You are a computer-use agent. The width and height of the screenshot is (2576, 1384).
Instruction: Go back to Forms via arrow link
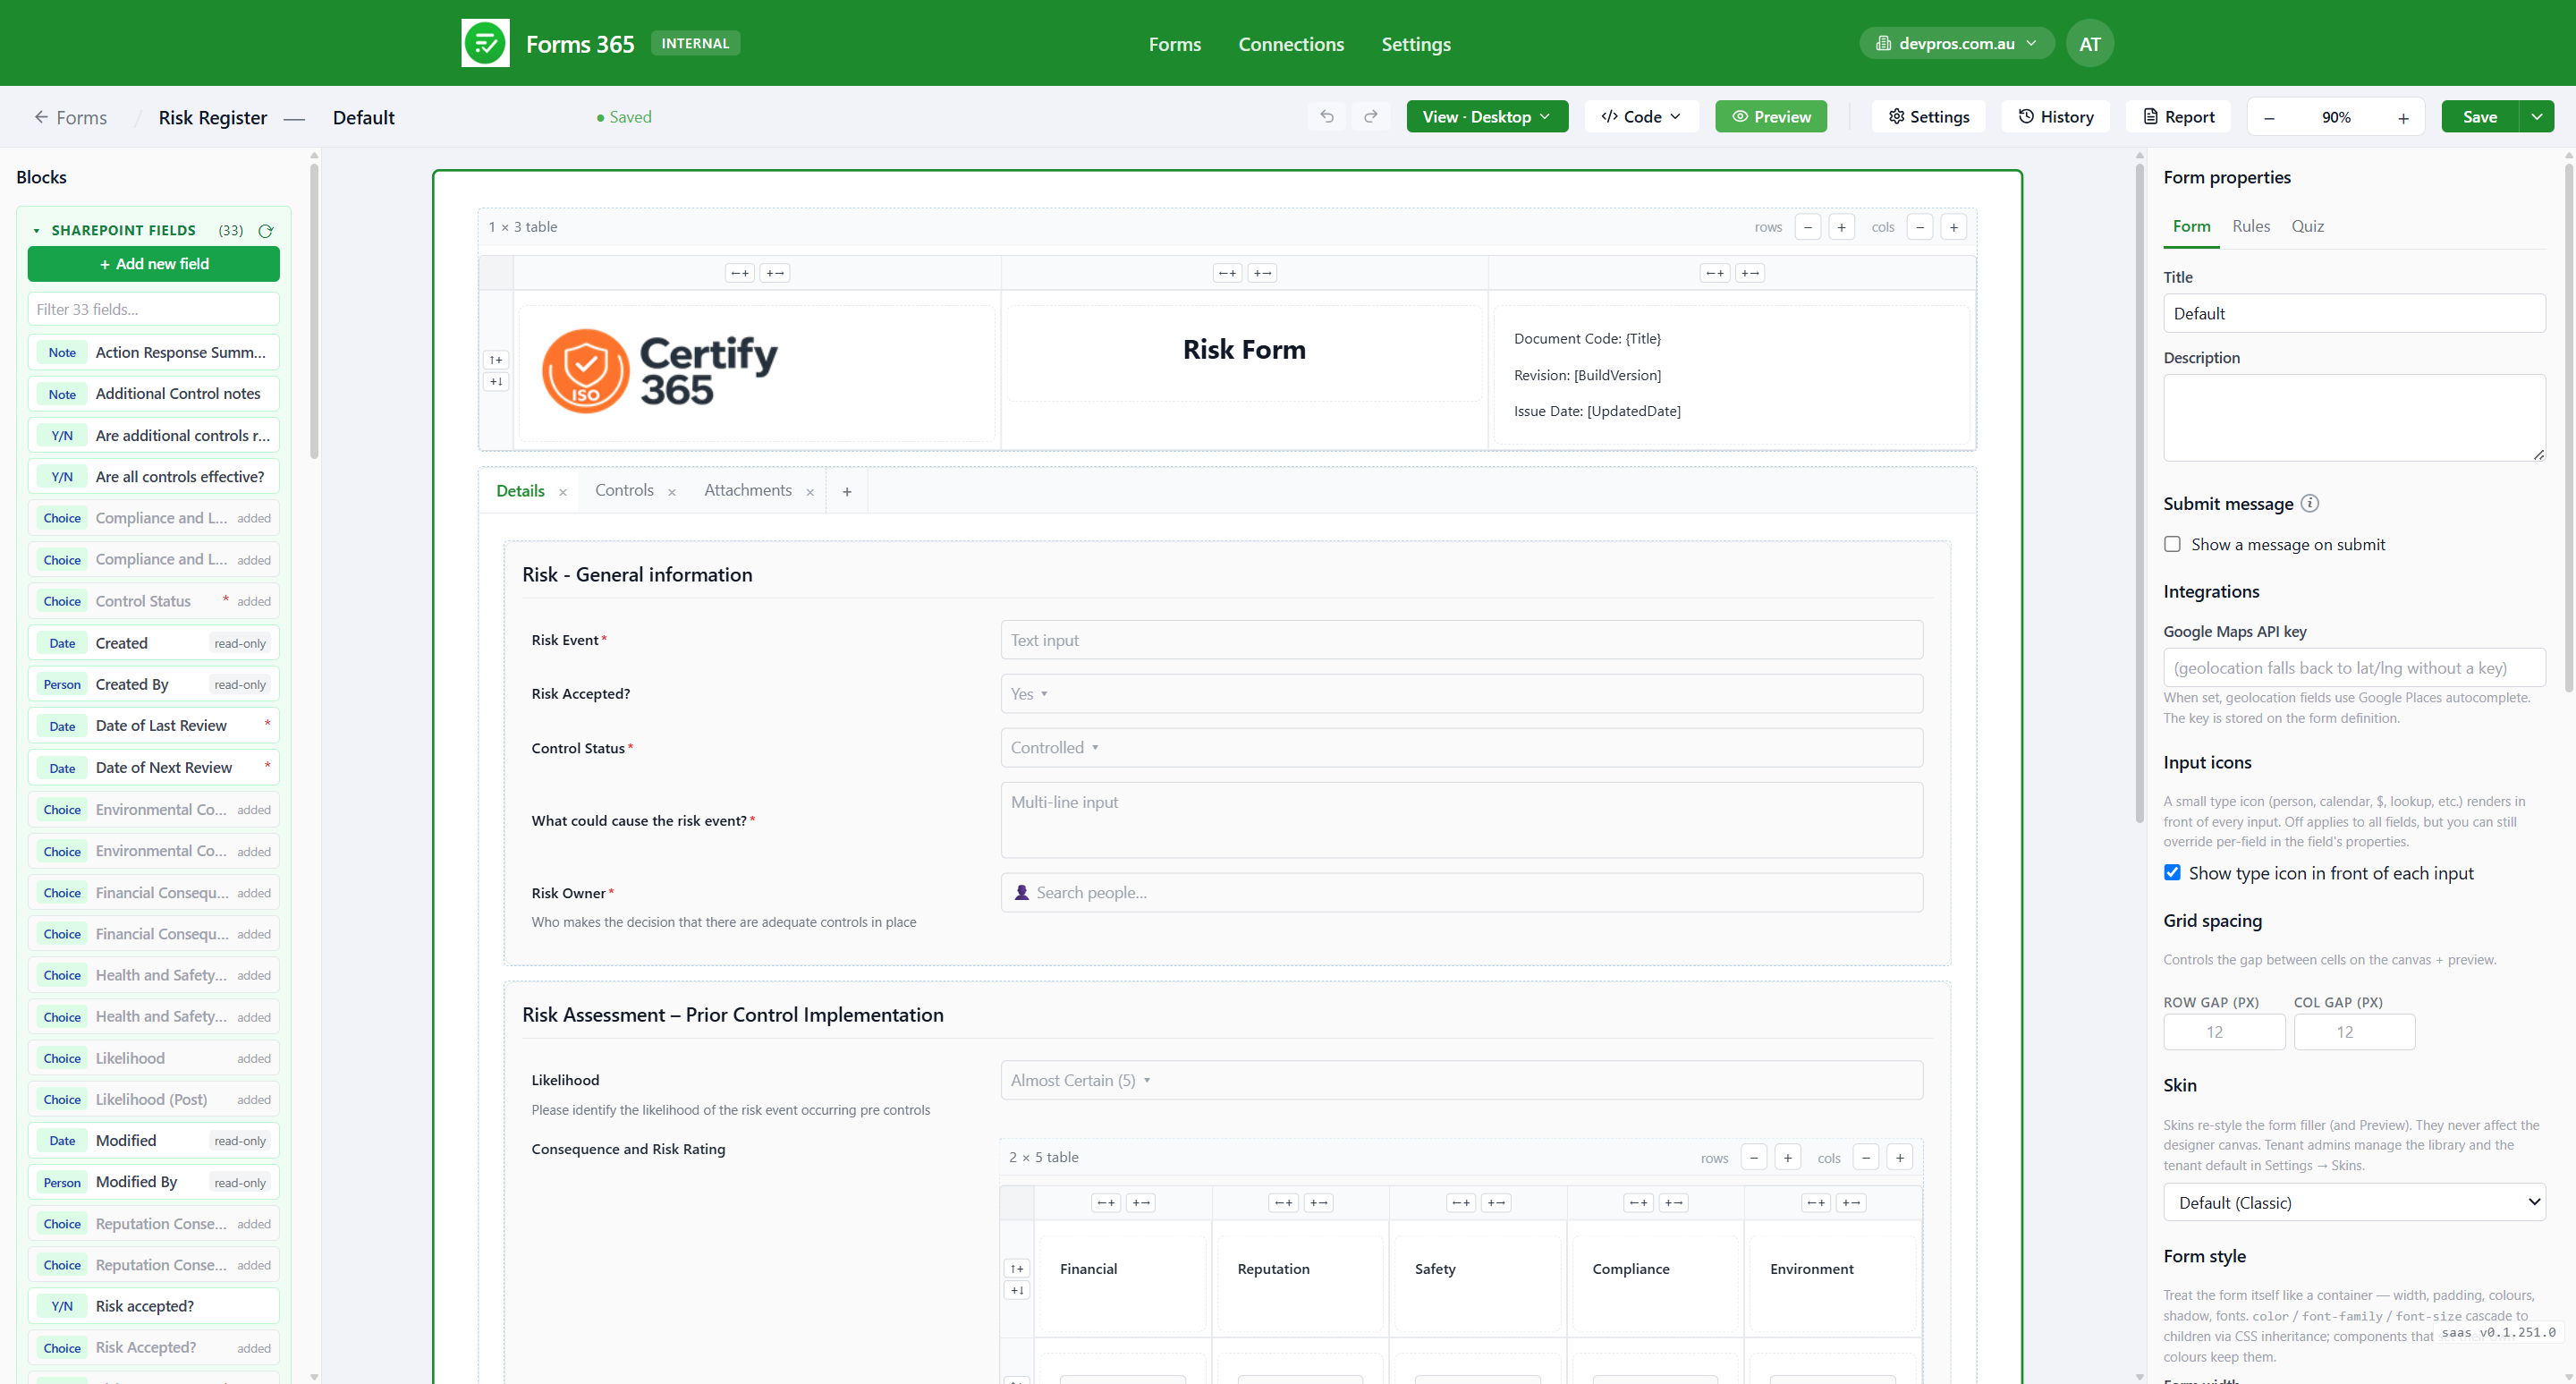pyautogui.click(x=70, y=117)
